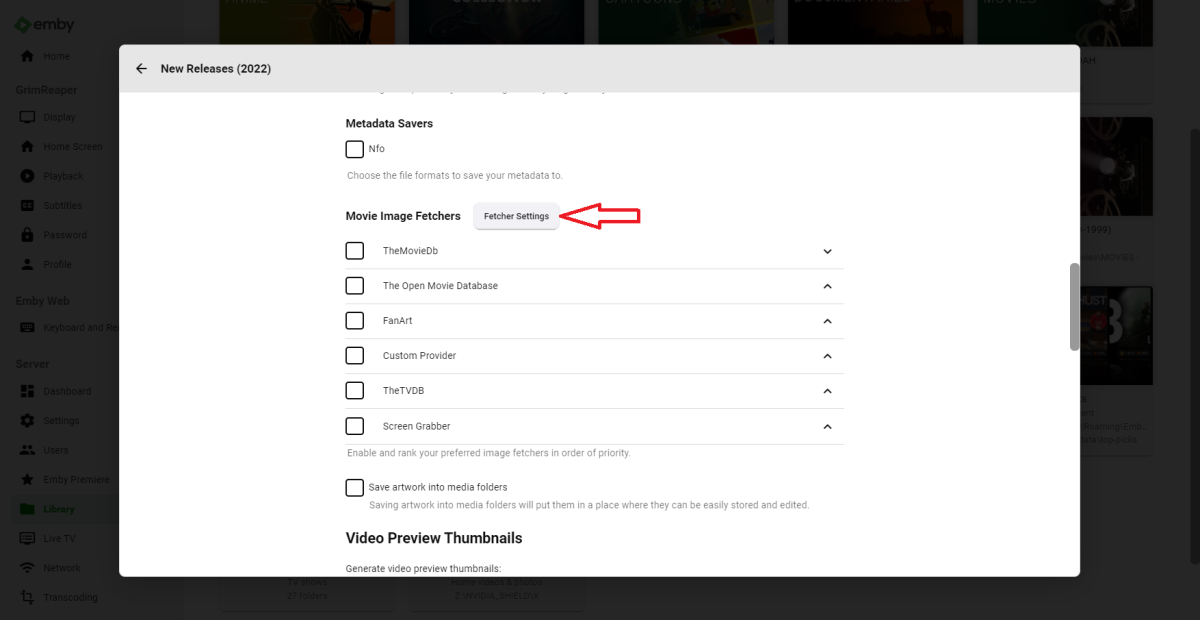
Task: Select the Playback icon in sidebar
Action: click(28, 176)
